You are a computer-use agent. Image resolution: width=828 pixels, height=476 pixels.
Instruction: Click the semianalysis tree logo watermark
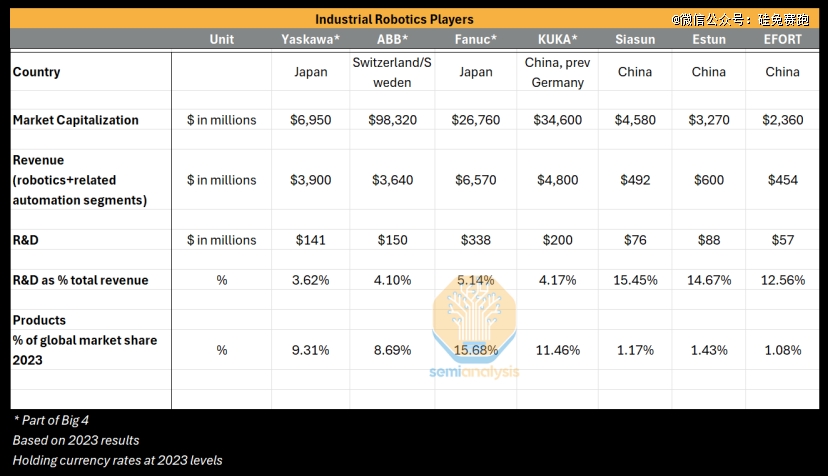coord(474,316)
